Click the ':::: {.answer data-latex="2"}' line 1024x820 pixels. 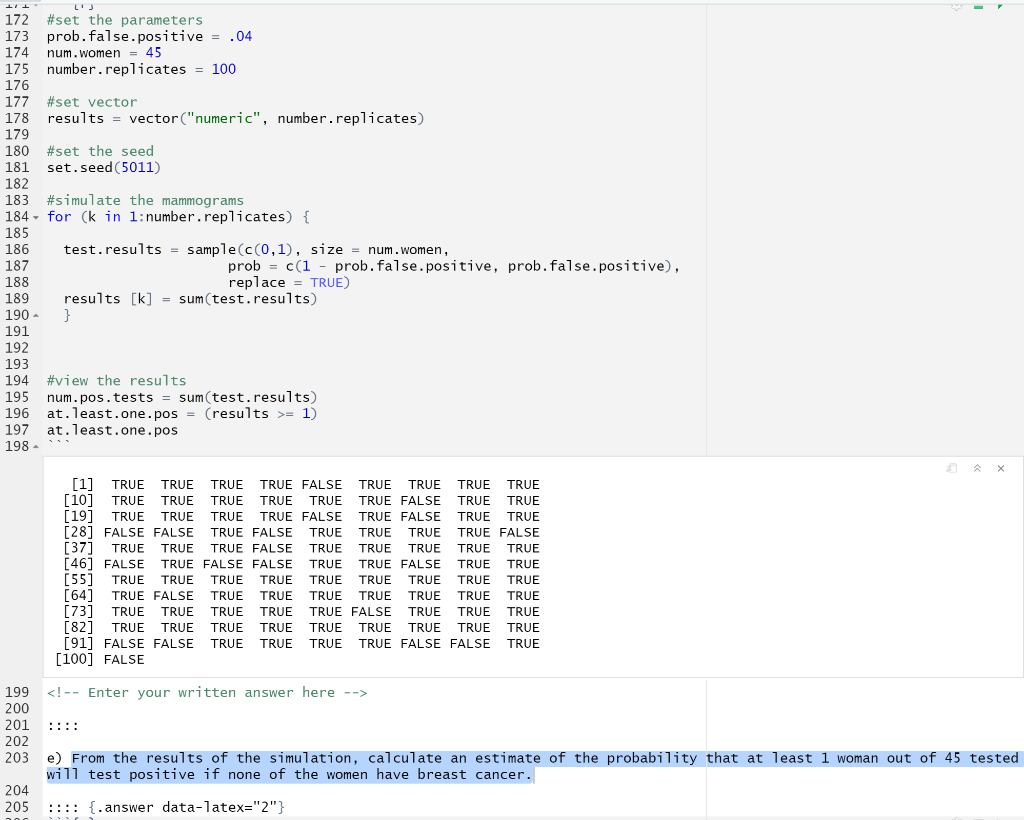pyautogui.click(x=166, y=808)
